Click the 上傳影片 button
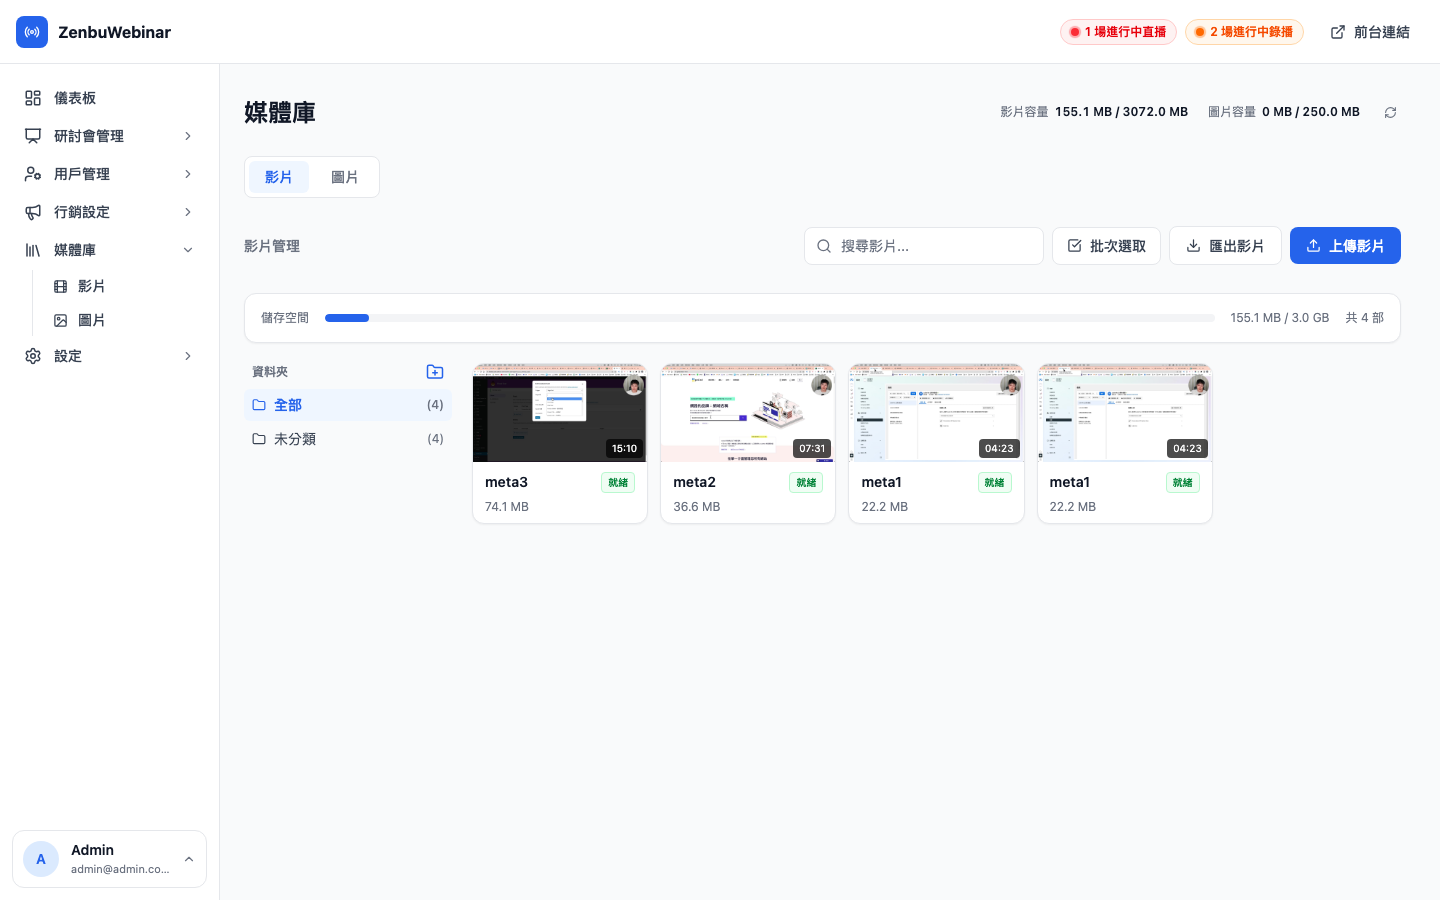Viewport: 1440px width, 900px height. [x=1345, y=246]
